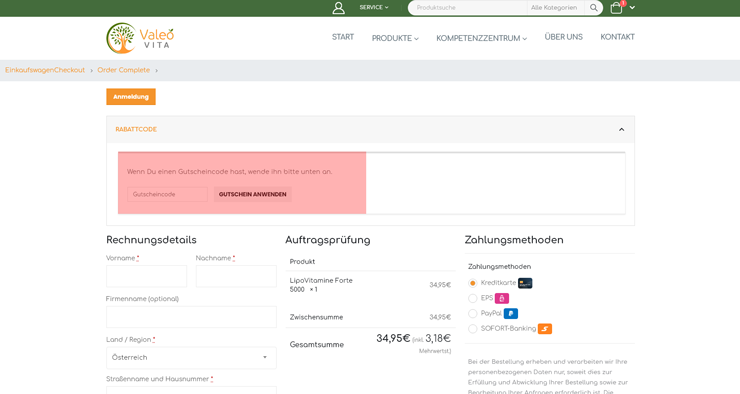
Task: Focus the Vorname input field
Action: (146, 276)
